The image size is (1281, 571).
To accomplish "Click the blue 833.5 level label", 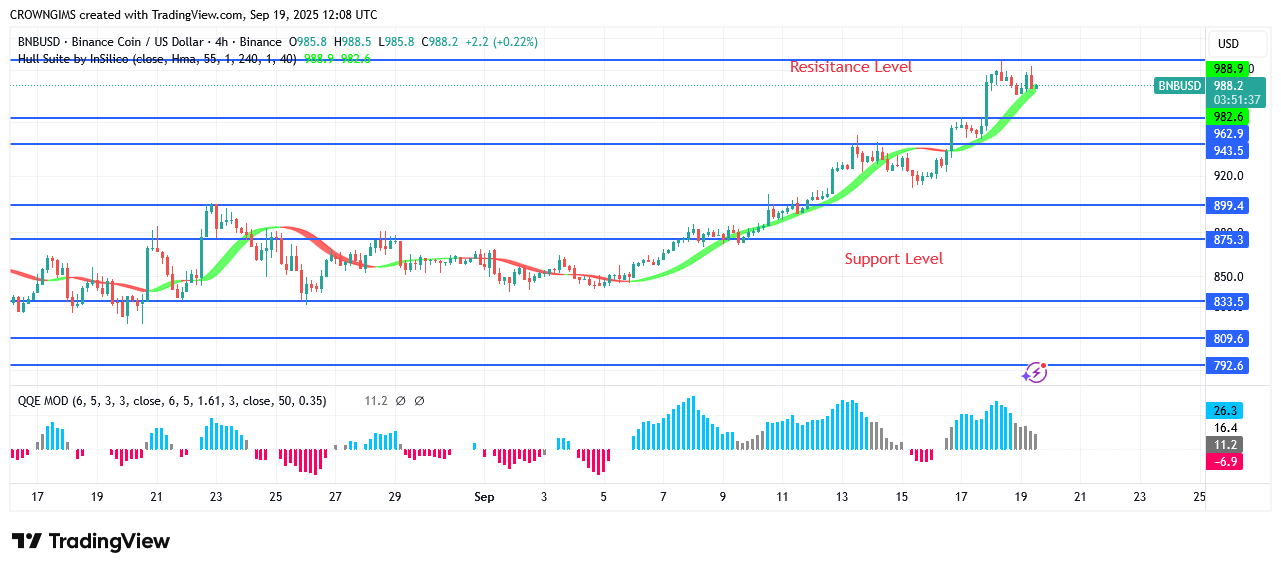I will [1228, 301].
